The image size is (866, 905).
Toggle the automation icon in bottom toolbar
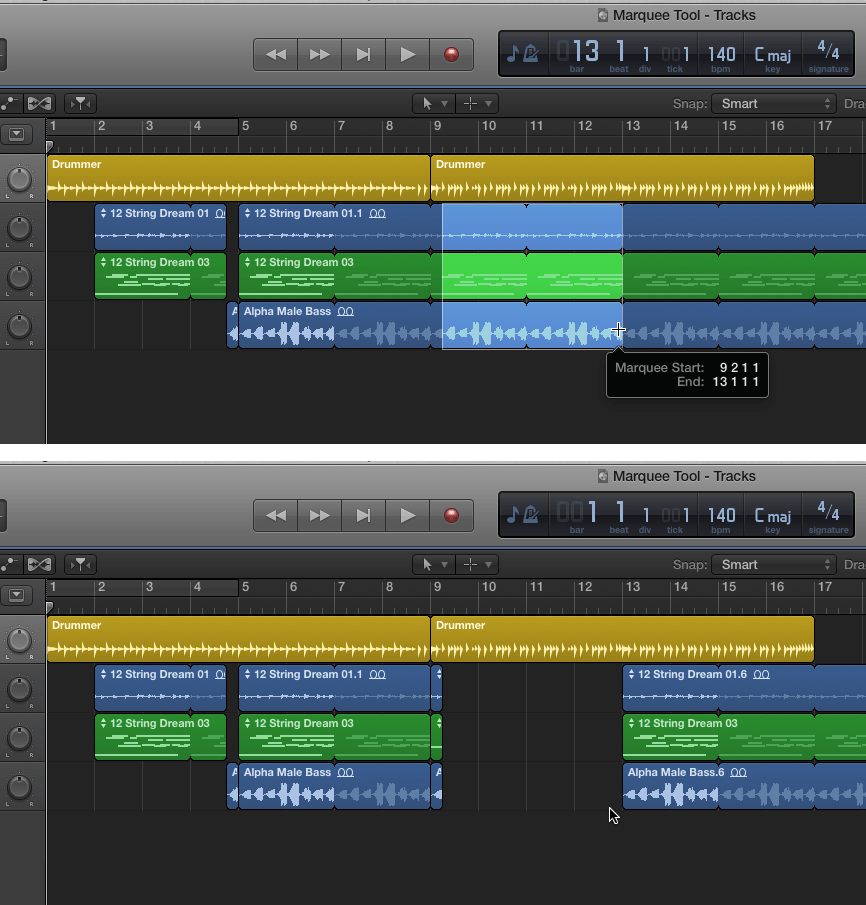(x=10, y=564)
